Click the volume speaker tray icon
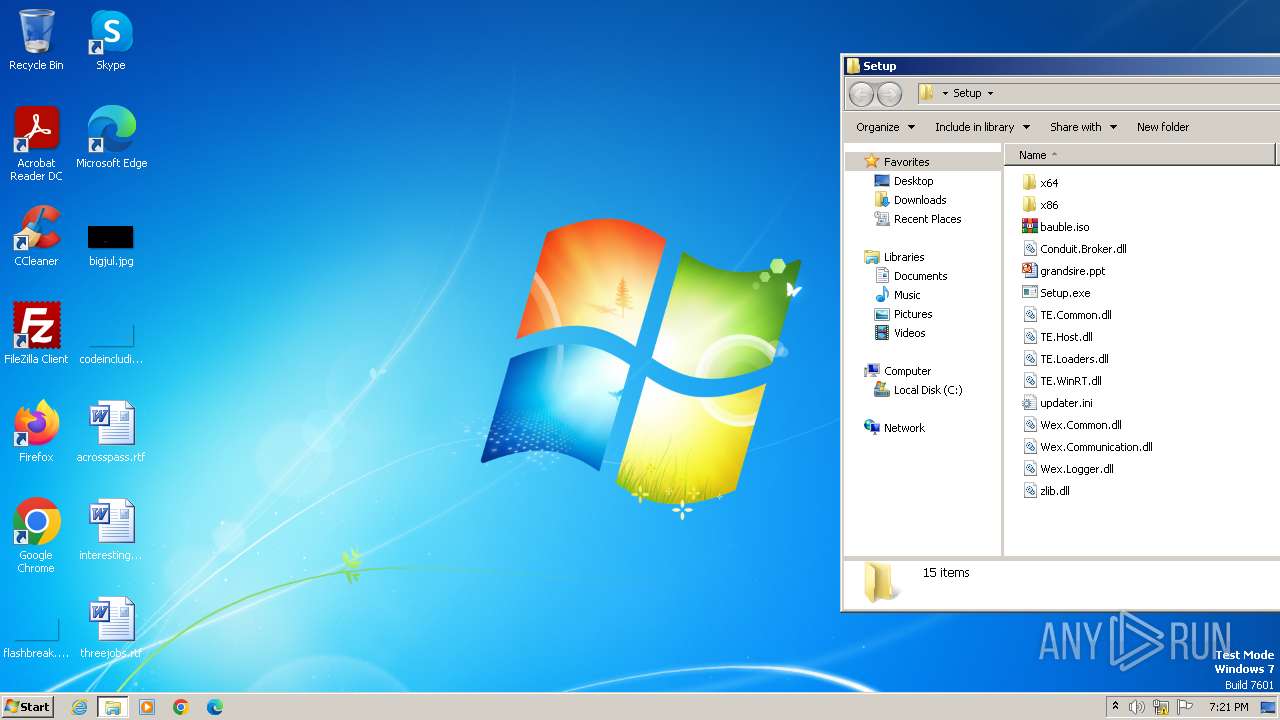1280x720 pixels. [1137, 707]
